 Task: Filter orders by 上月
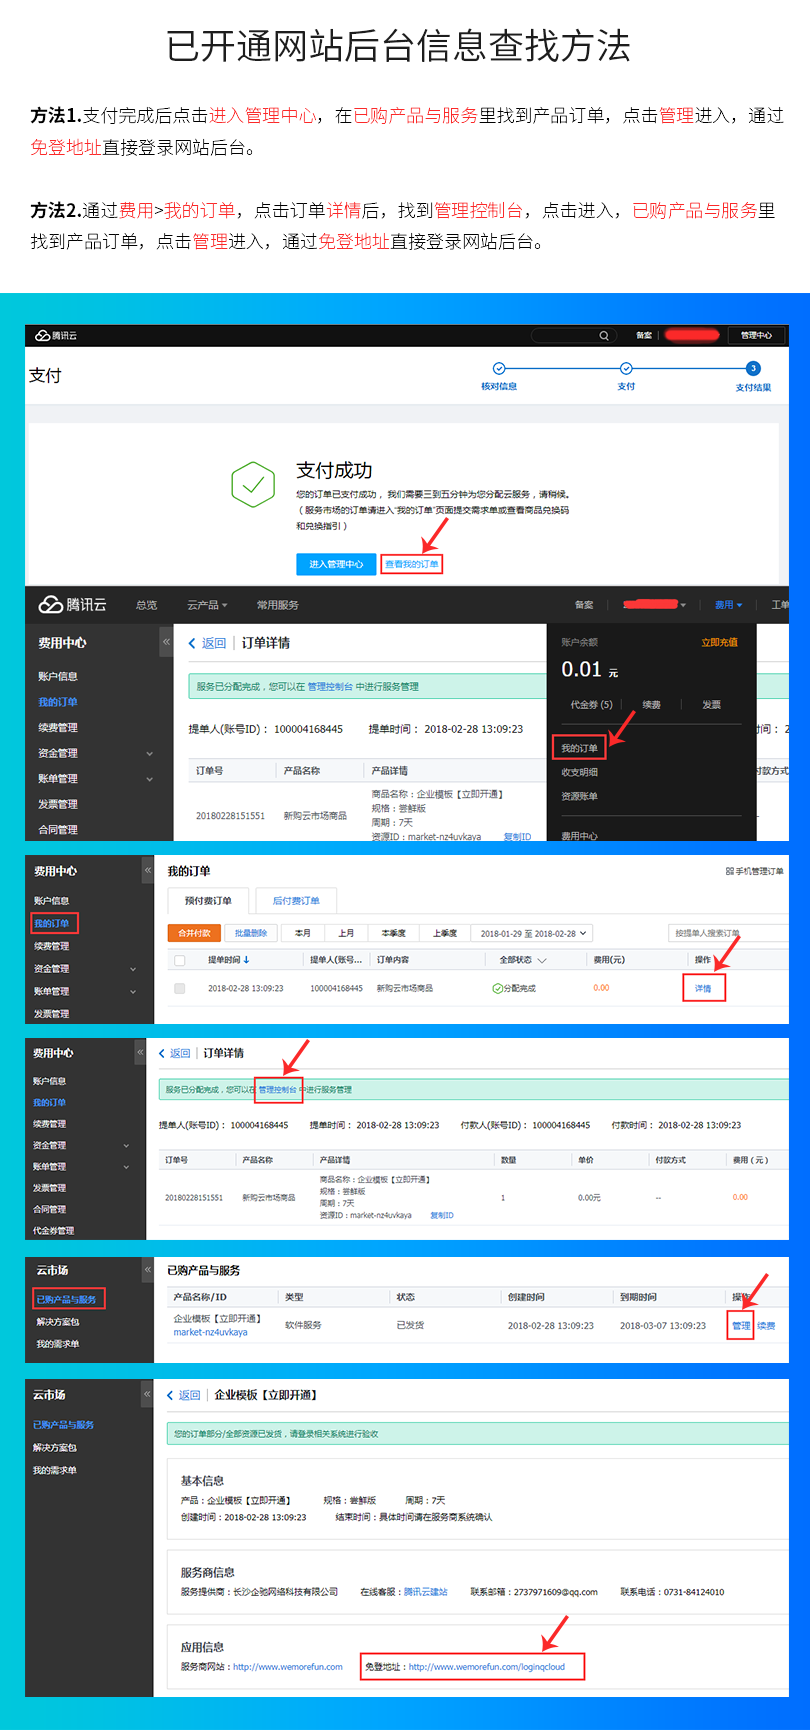coord(346,933)
